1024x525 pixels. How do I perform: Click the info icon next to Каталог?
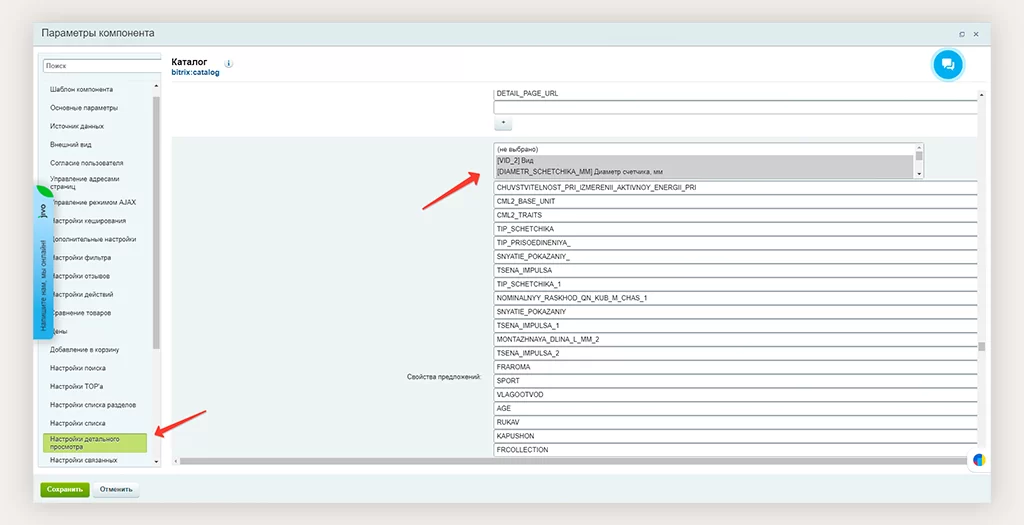click(x=229, y=63)
